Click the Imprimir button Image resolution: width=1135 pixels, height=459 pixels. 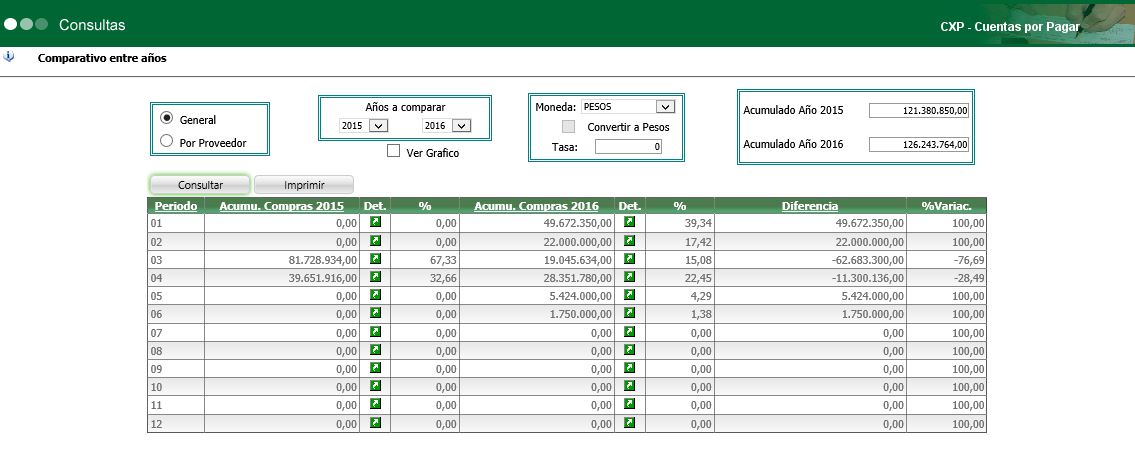tap(304, 185)
